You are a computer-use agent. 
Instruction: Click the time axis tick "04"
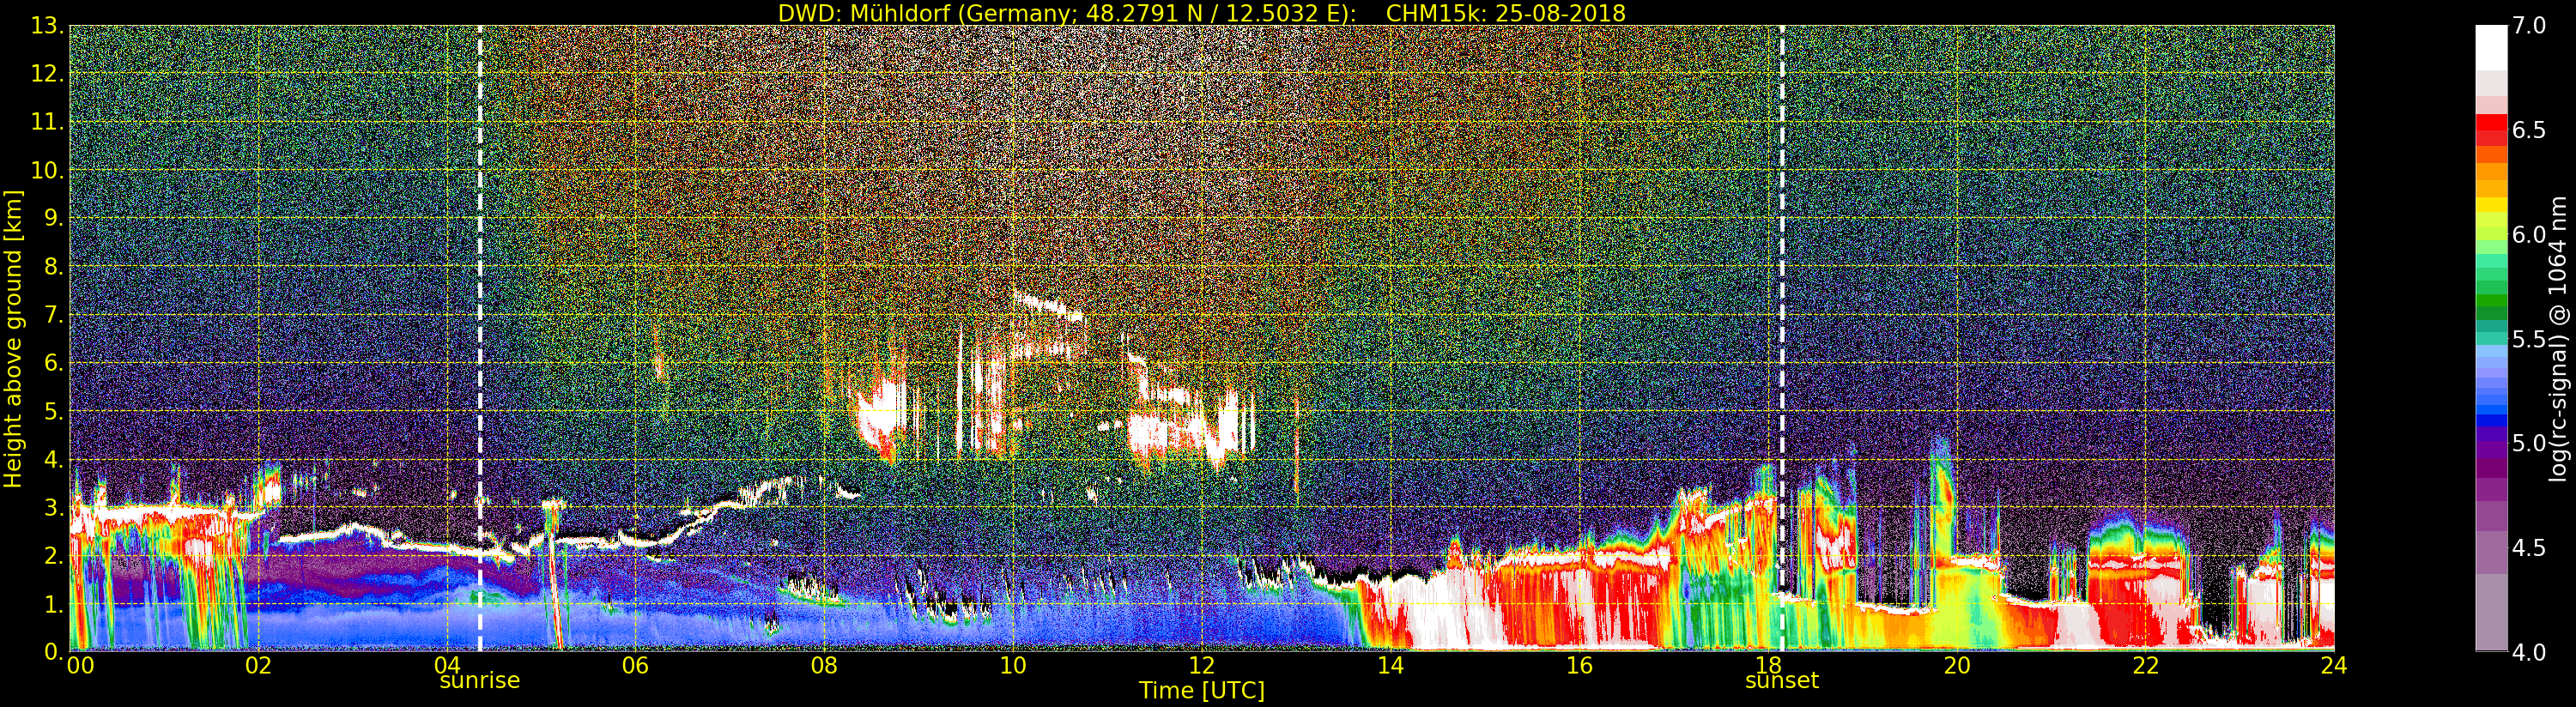point(447,665)
